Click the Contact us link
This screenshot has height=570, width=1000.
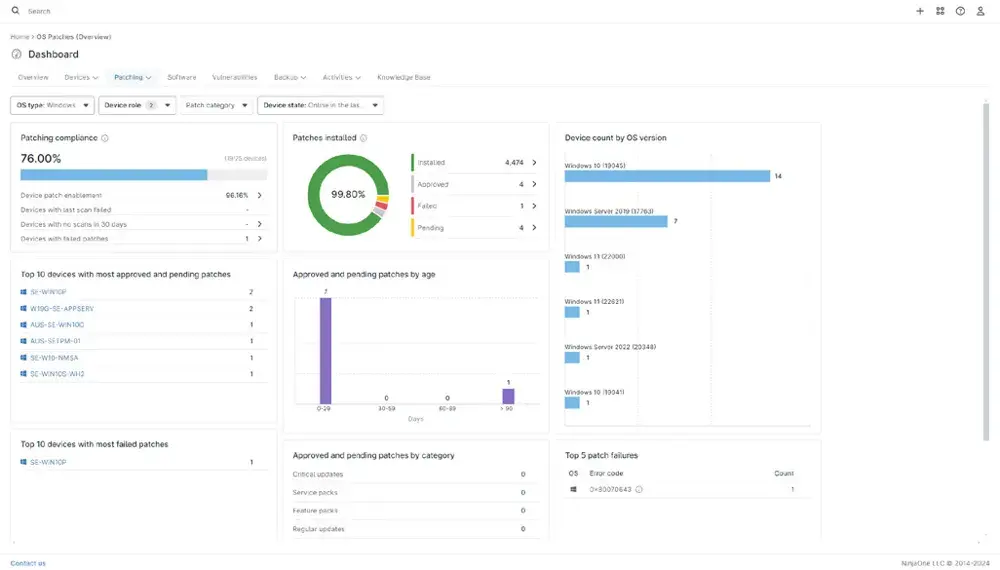point(28,563)
